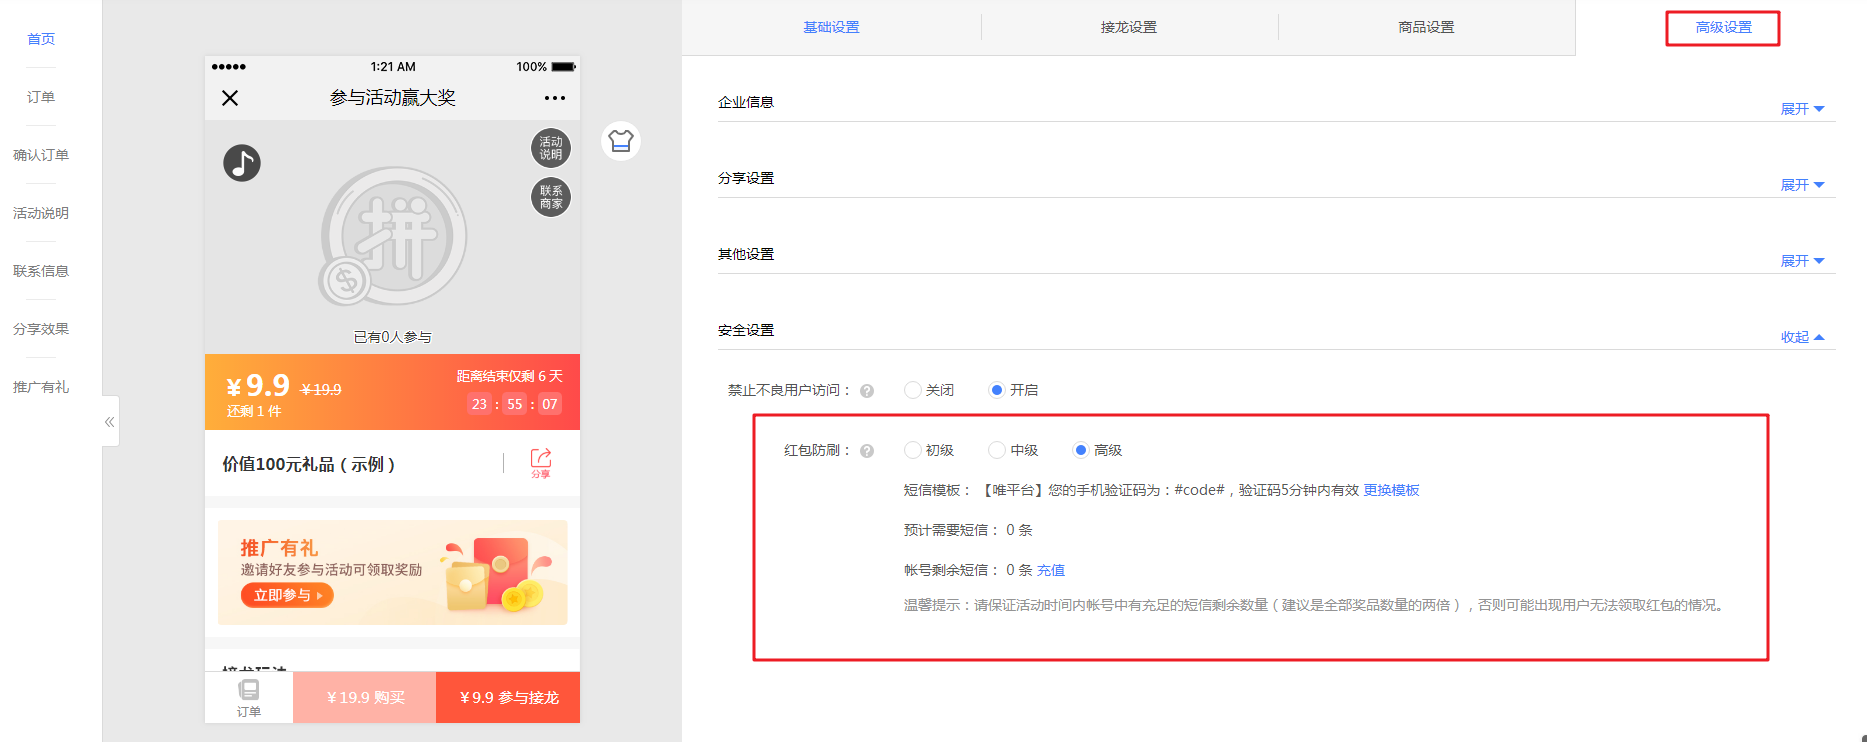The height and width of the screenshot is (742, 1867).
Task: Go to 首页 in the left sidebar
Action: tap(41, 39)
